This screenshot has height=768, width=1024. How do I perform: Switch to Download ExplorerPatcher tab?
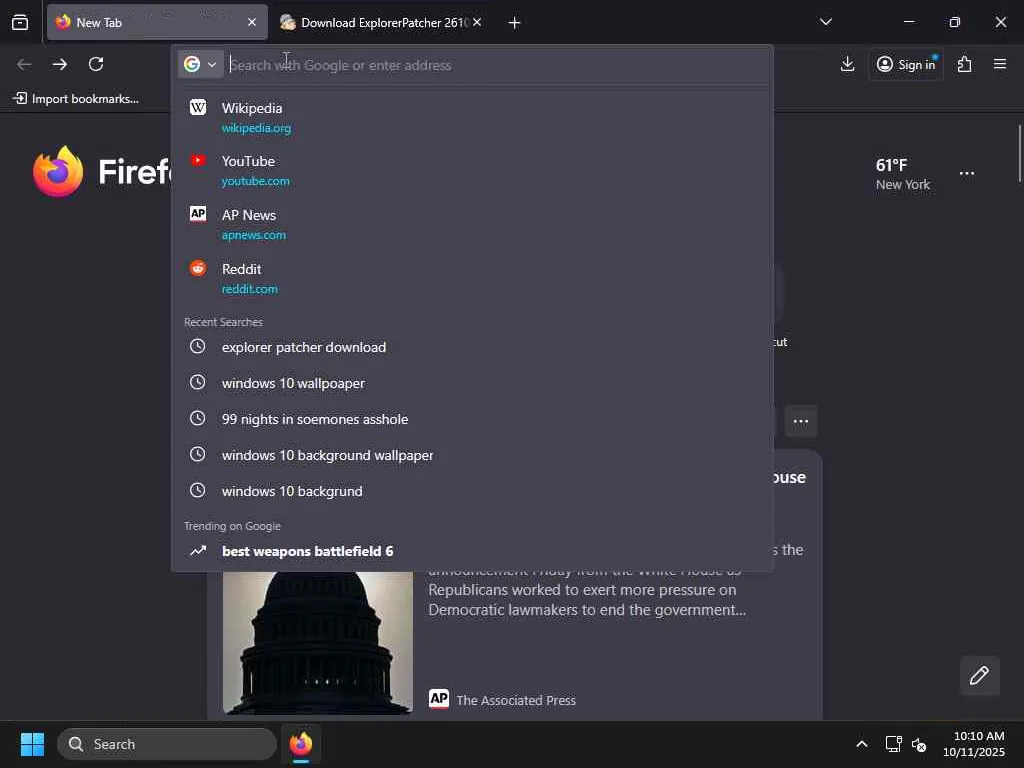point(382,22)
